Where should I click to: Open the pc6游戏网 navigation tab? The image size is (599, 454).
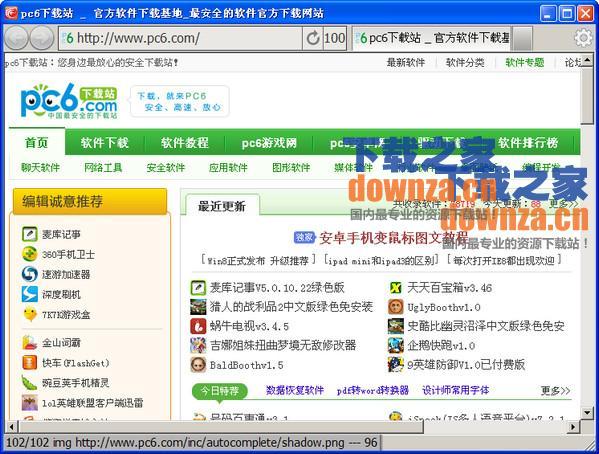269,143
